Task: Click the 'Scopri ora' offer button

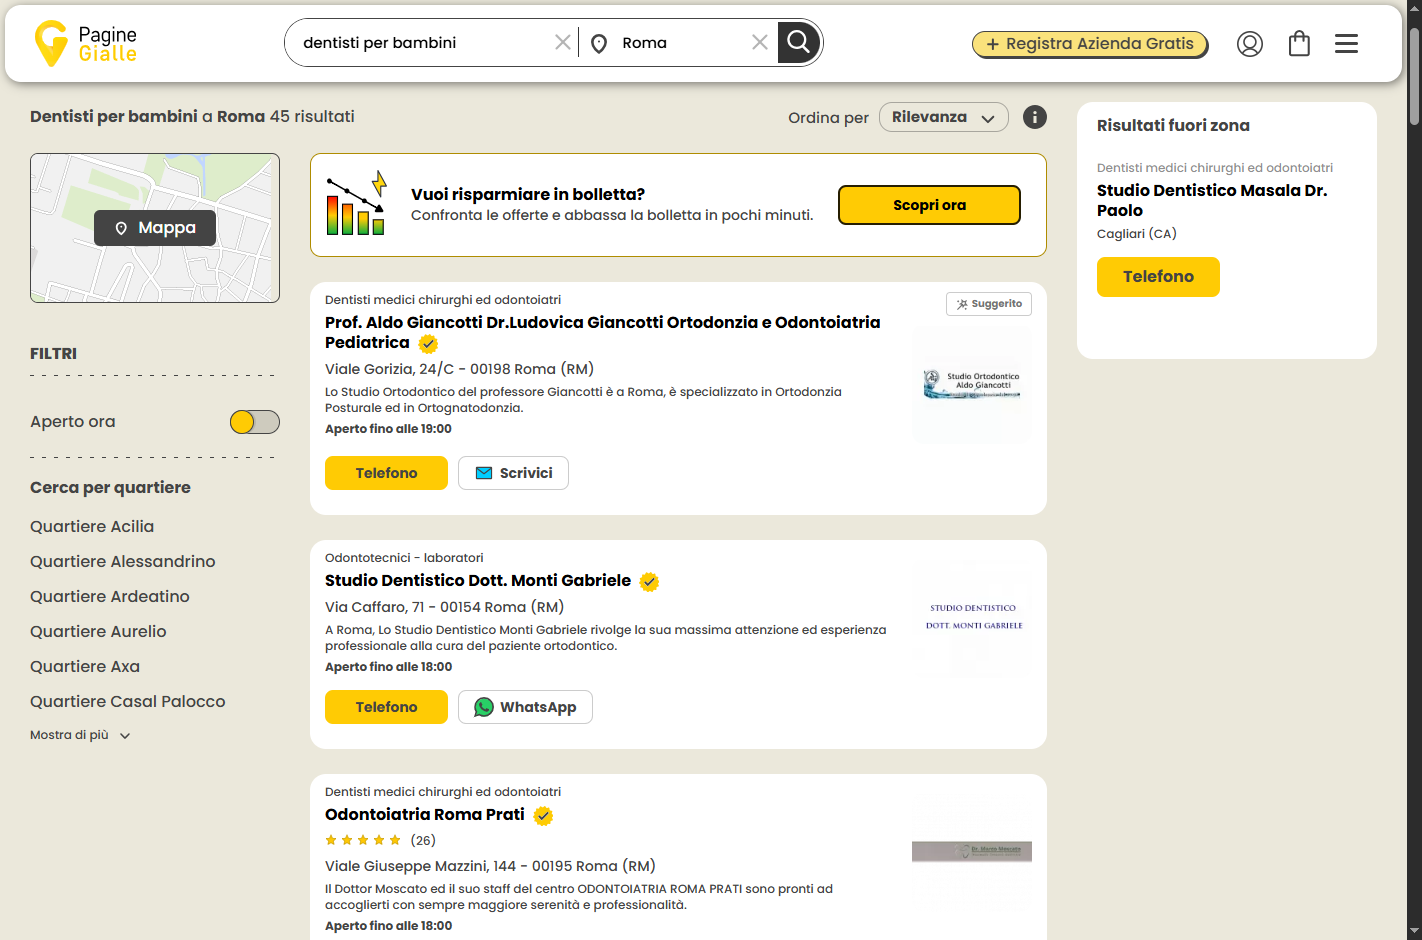Action: 929,204
